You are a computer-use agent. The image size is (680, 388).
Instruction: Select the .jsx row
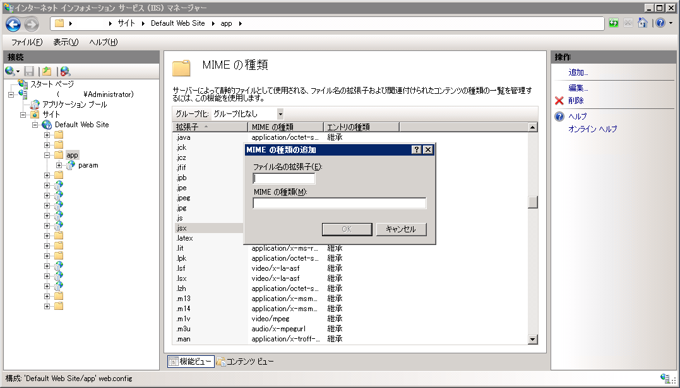pyautogui.click(x=209, y=228)
